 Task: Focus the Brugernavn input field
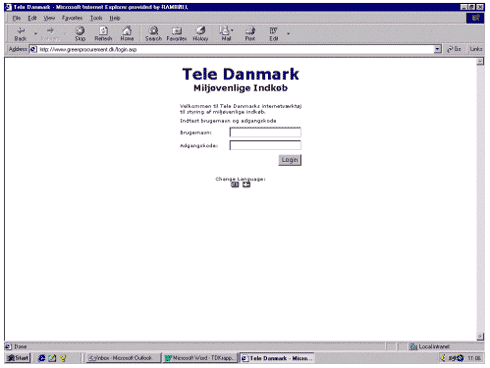pos(265,132)
